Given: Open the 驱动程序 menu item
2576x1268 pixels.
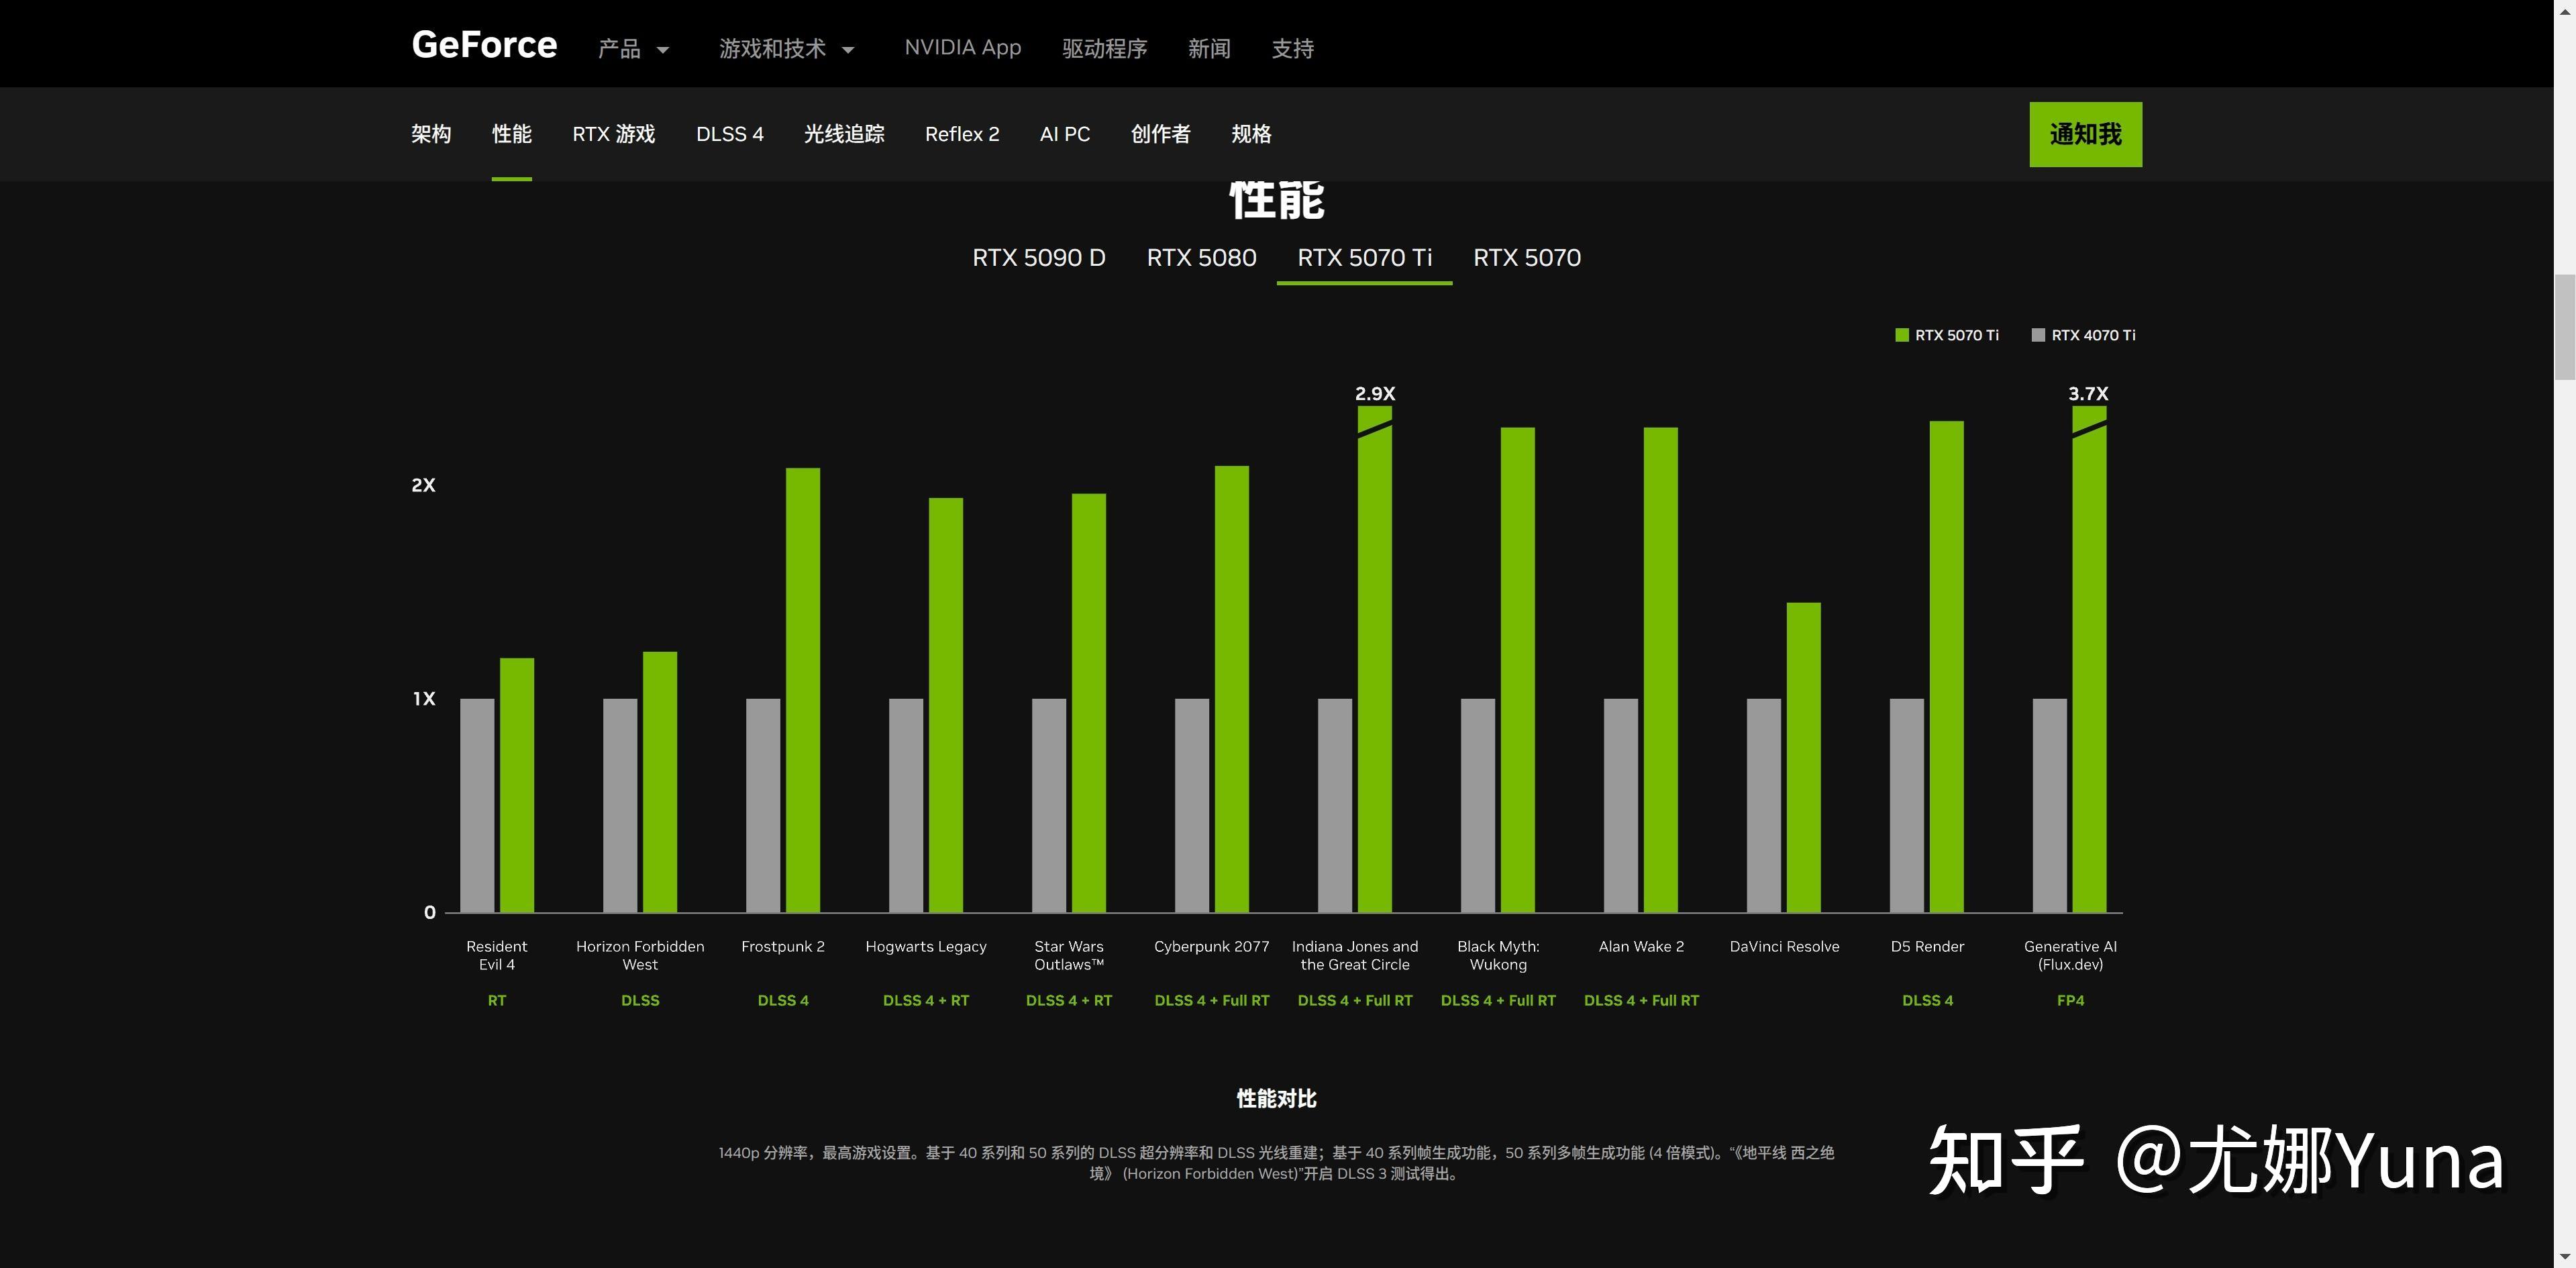Looking at the screenshot, I should click(x=1104, y=48).
